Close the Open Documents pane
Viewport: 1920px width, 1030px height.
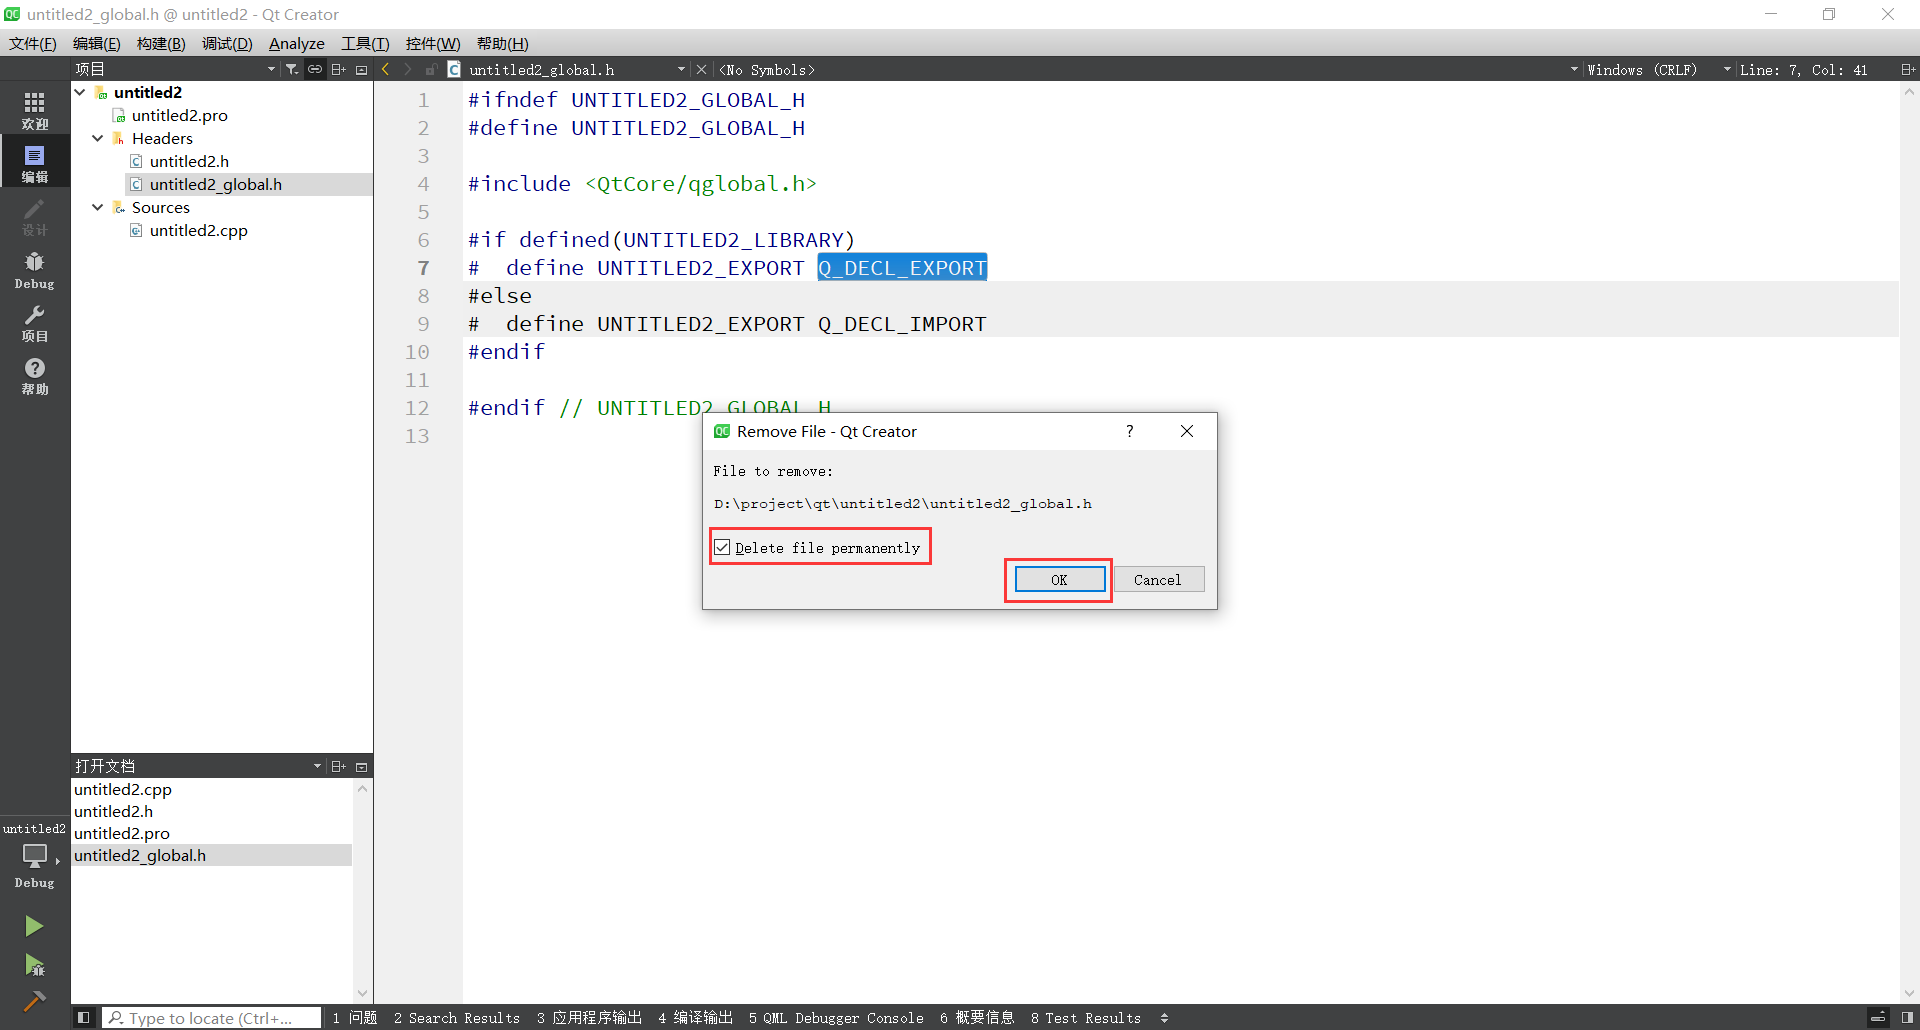362,766
